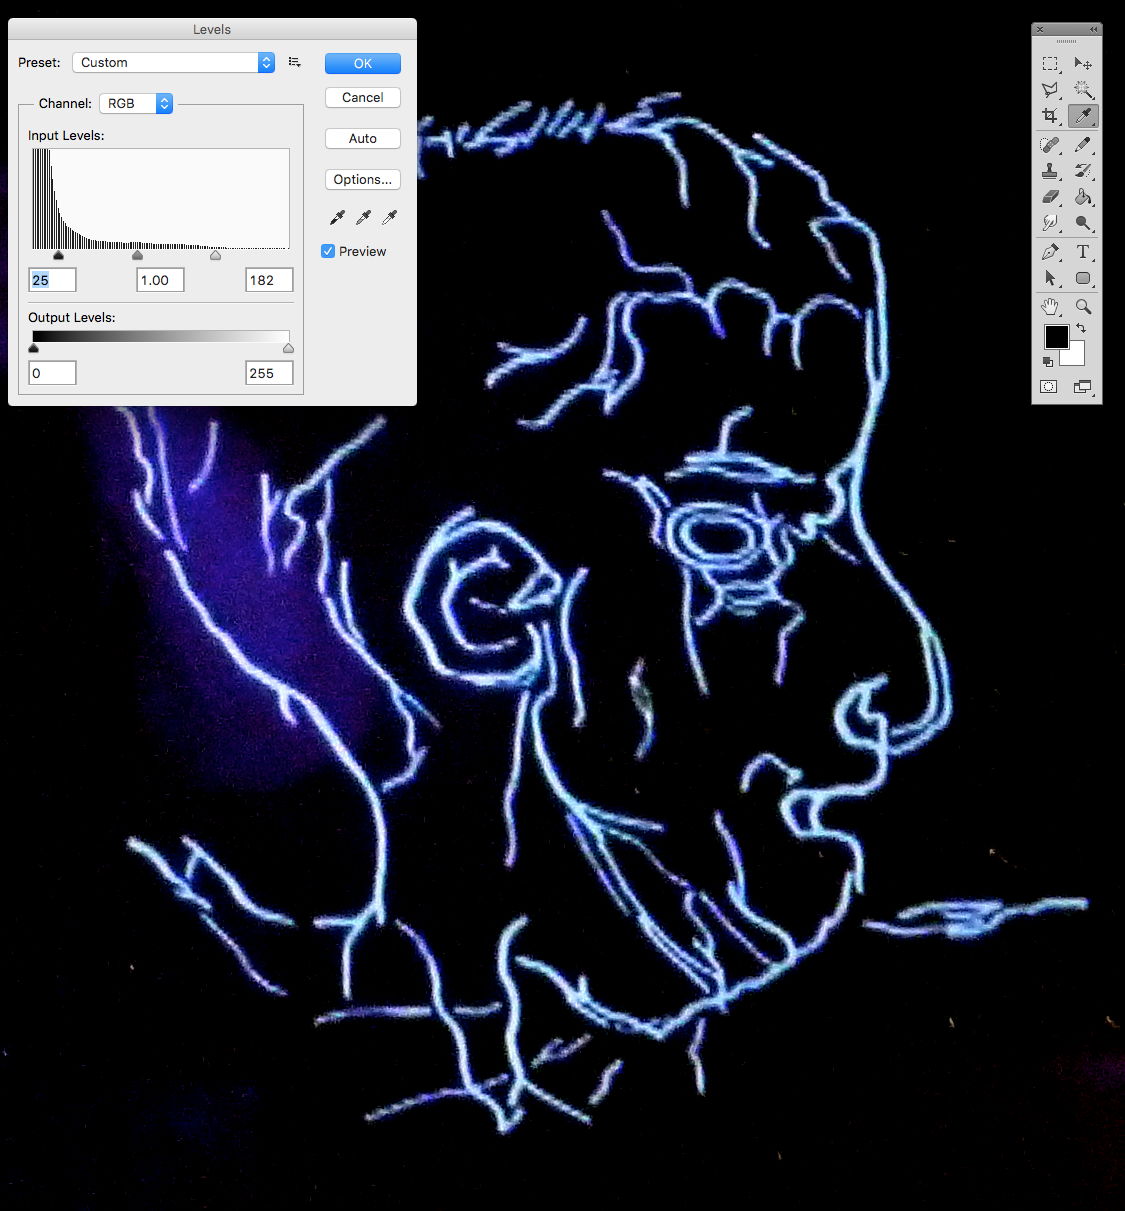Select the Dodge tool
Image resolution: width=1125 pixels, height=1211 pixels.
1083,223
